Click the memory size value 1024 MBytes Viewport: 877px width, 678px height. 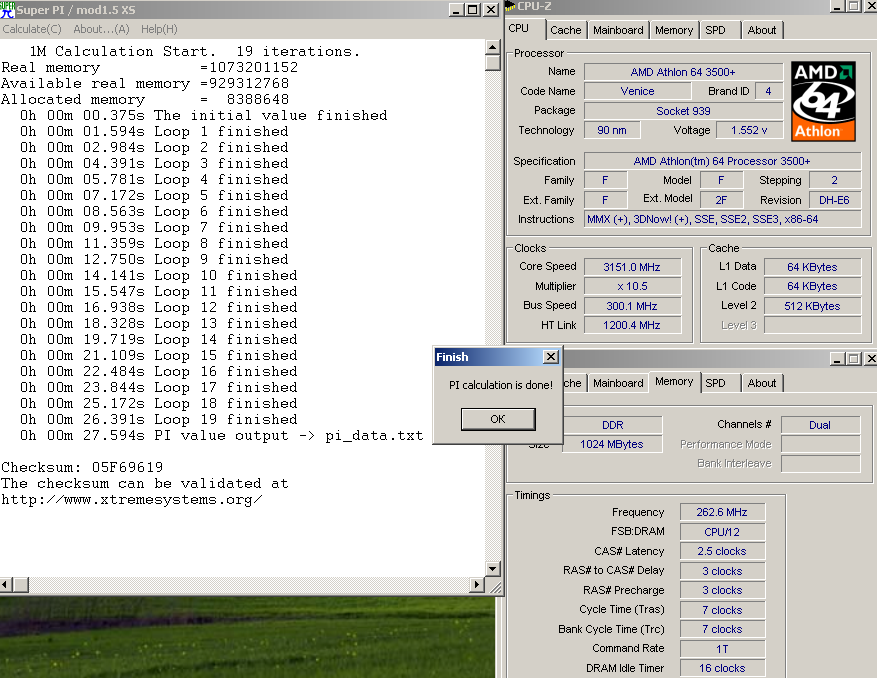612,444
